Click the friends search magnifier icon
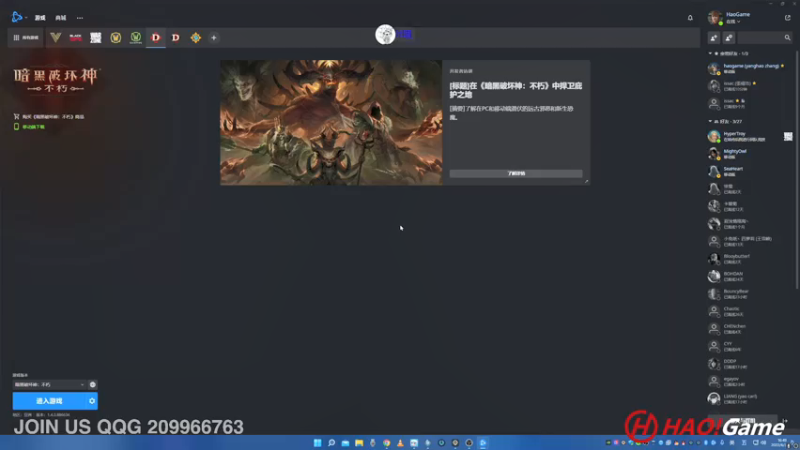 point(787,38)
